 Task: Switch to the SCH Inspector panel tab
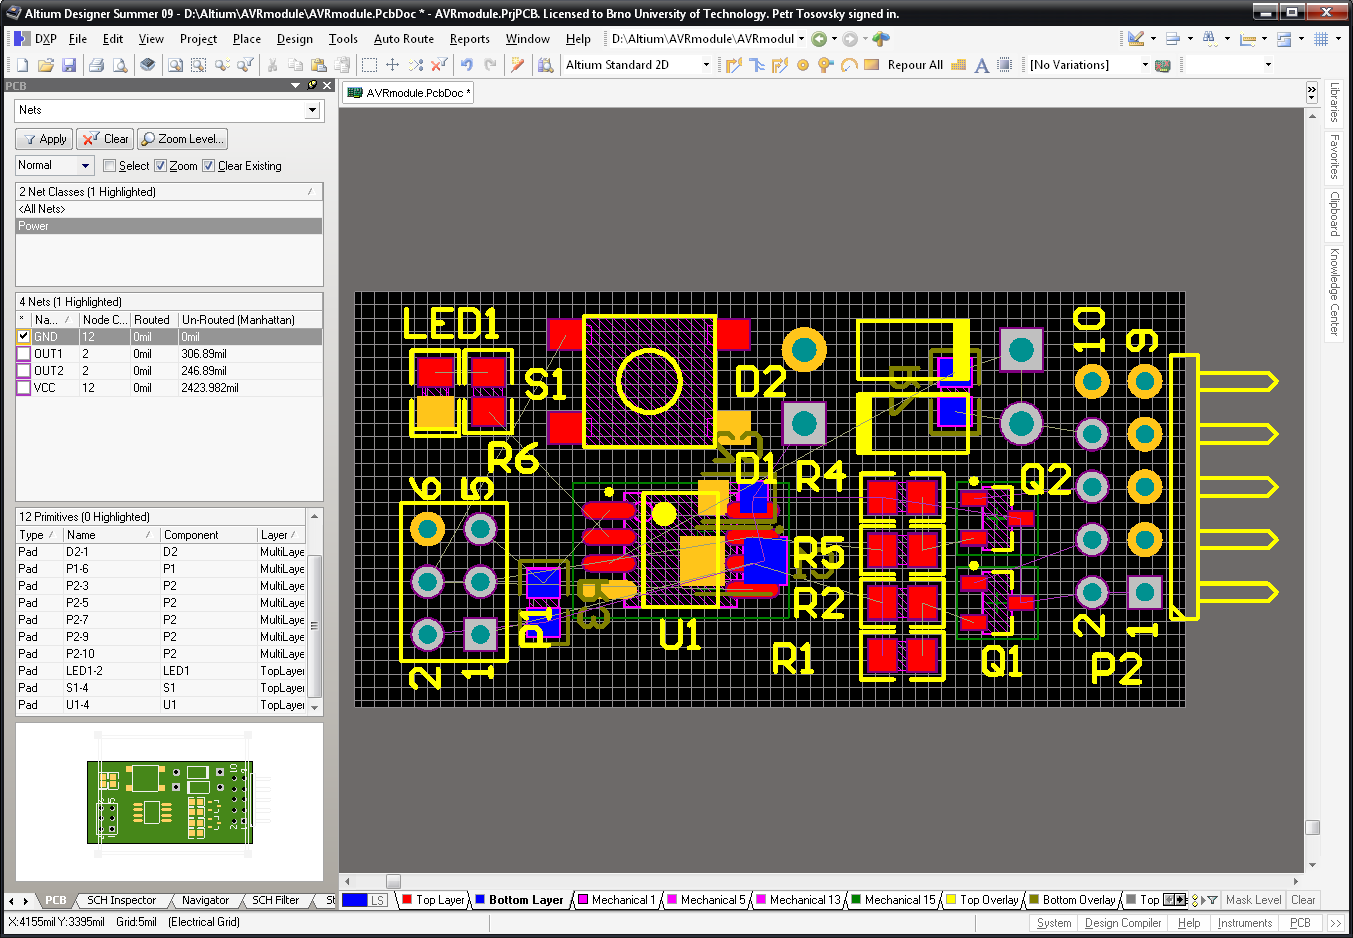tap(121, 900)
